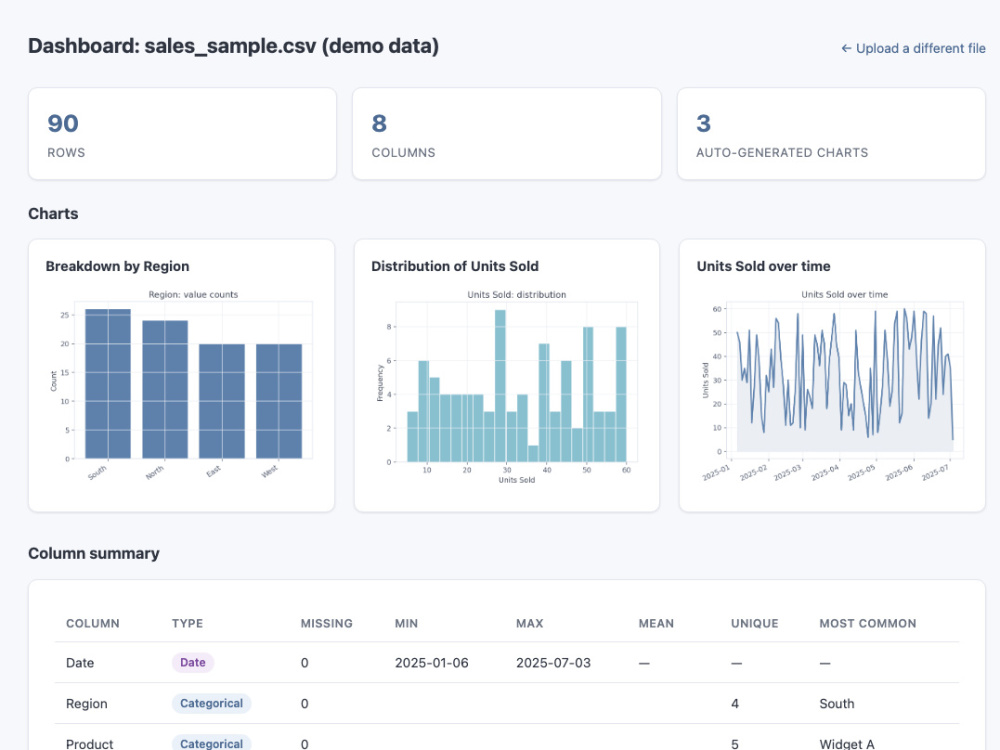This screenshot has width=1000, height=750.
Task: Click the MOST COMMON table header
Action: (867, 624)
